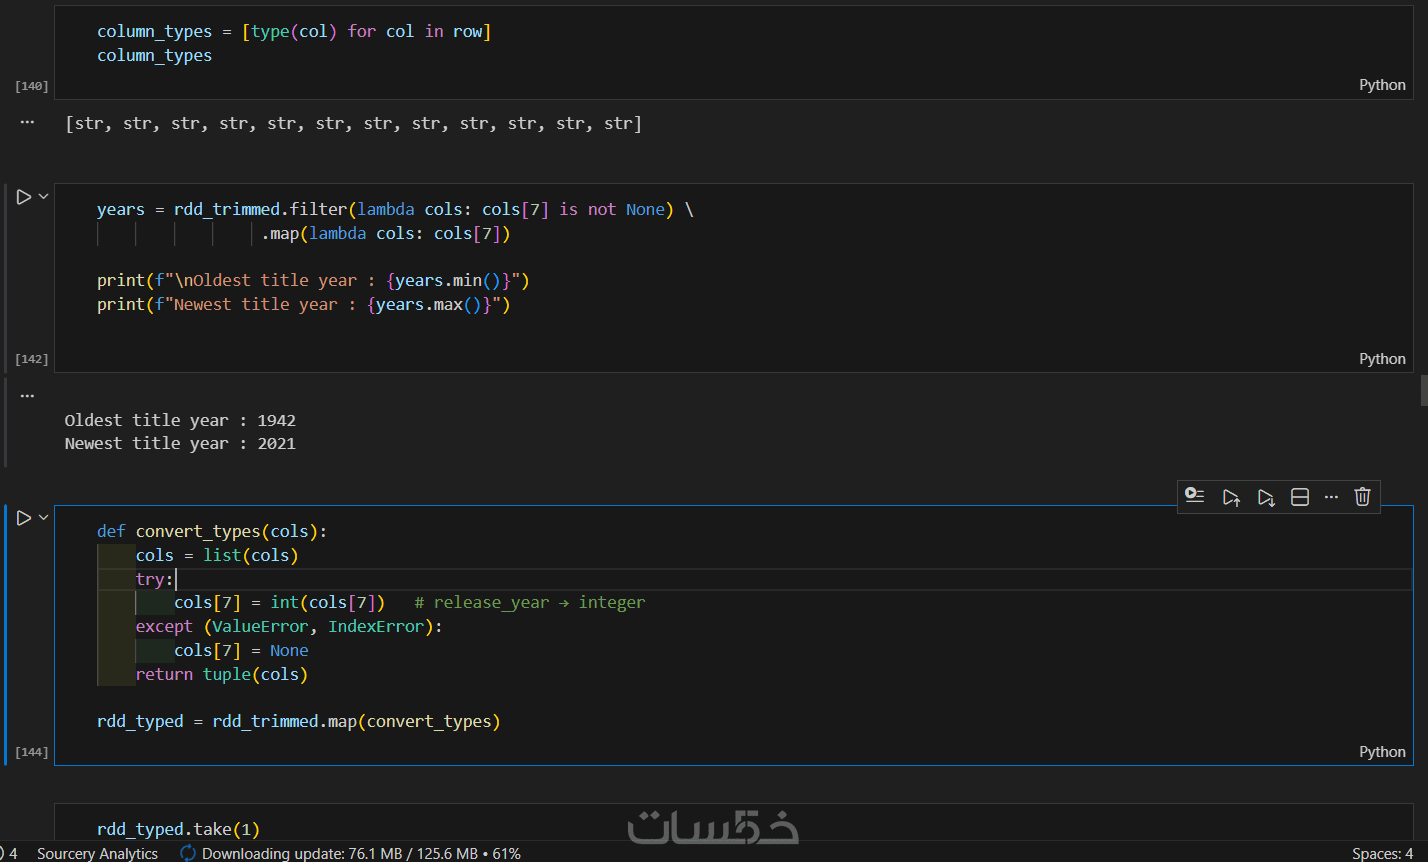Change the language mode Python of cell 144
The height and width of the screenshot is (862, 1428).
click(x=1382, y=752)
